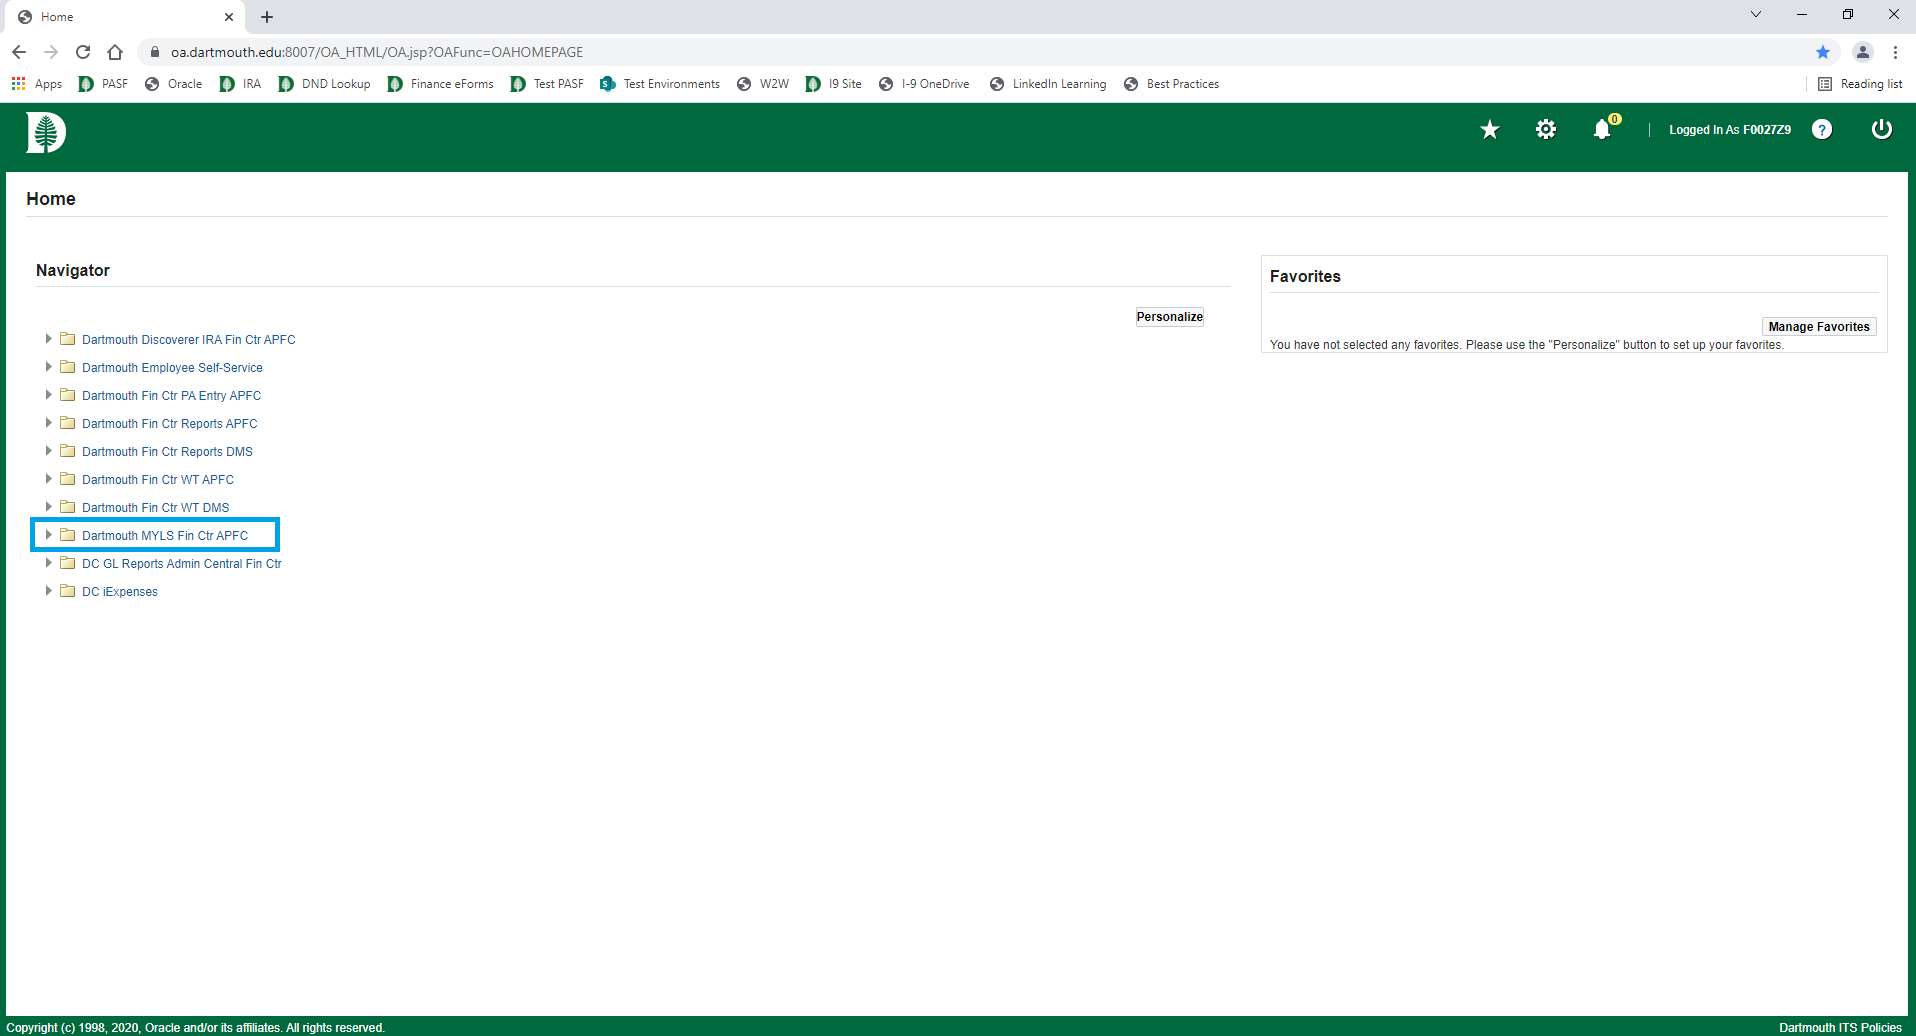Open DC GL Reports Admin Central Fin Ctr link
The height and width of the screenshot is (1036, 1916).
click(x=182, y=564)
